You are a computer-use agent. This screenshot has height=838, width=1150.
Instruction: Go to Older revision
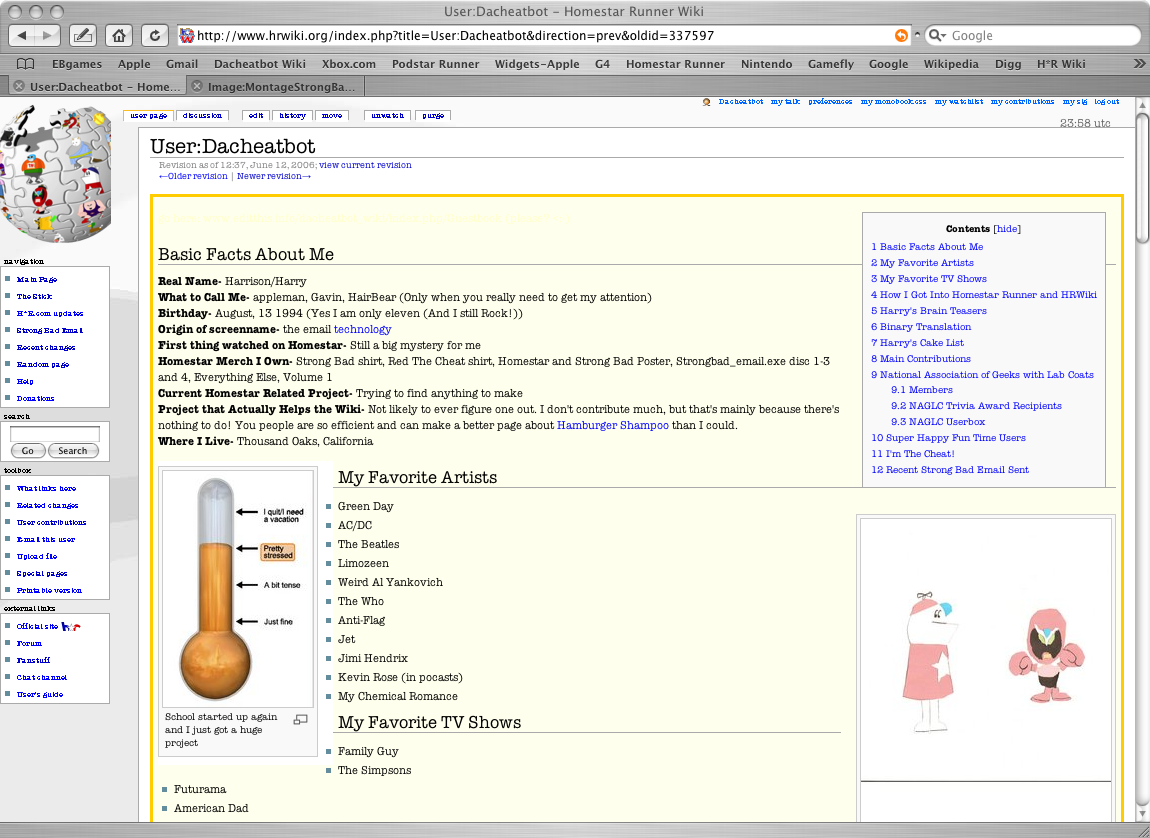(193, 176)
